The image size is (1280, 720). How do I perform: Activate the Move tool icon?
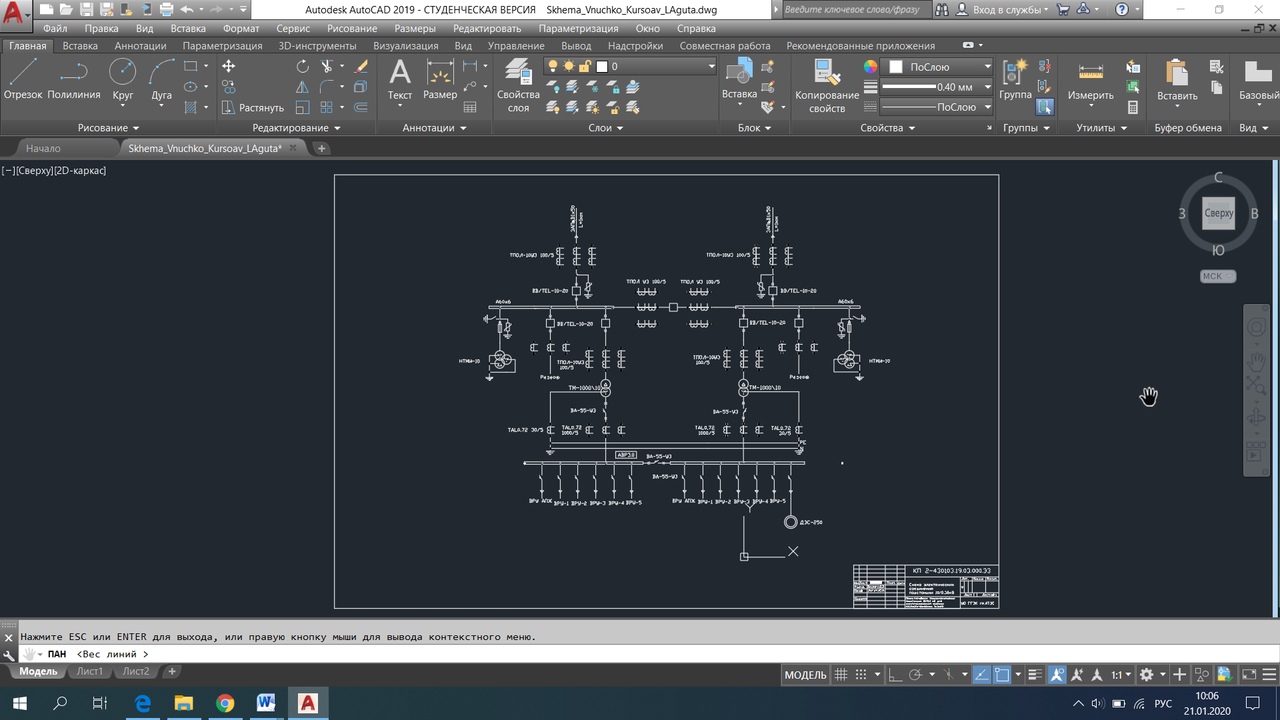pos(228,66)
